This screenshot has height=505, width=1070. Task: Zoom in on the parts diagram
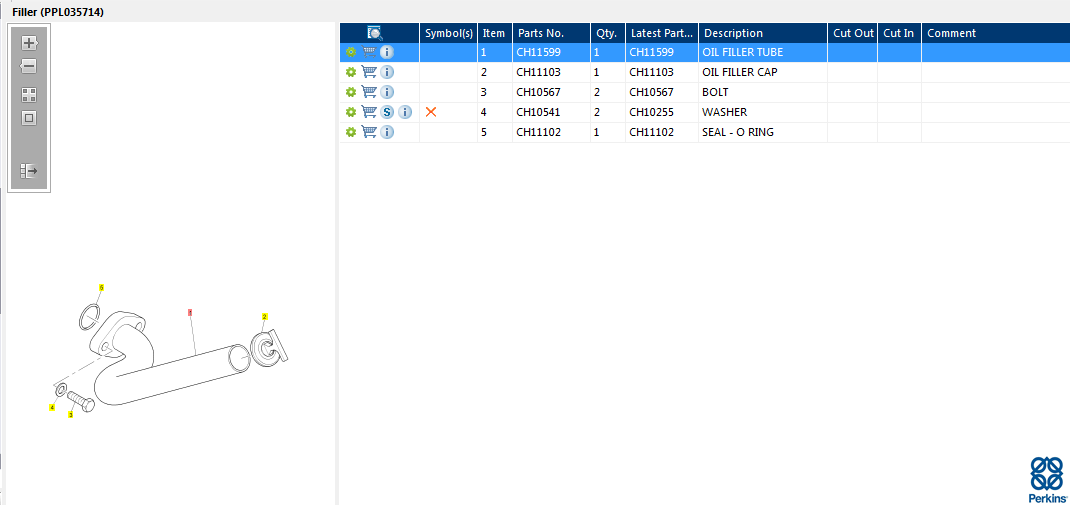click(x=29, y=44)
